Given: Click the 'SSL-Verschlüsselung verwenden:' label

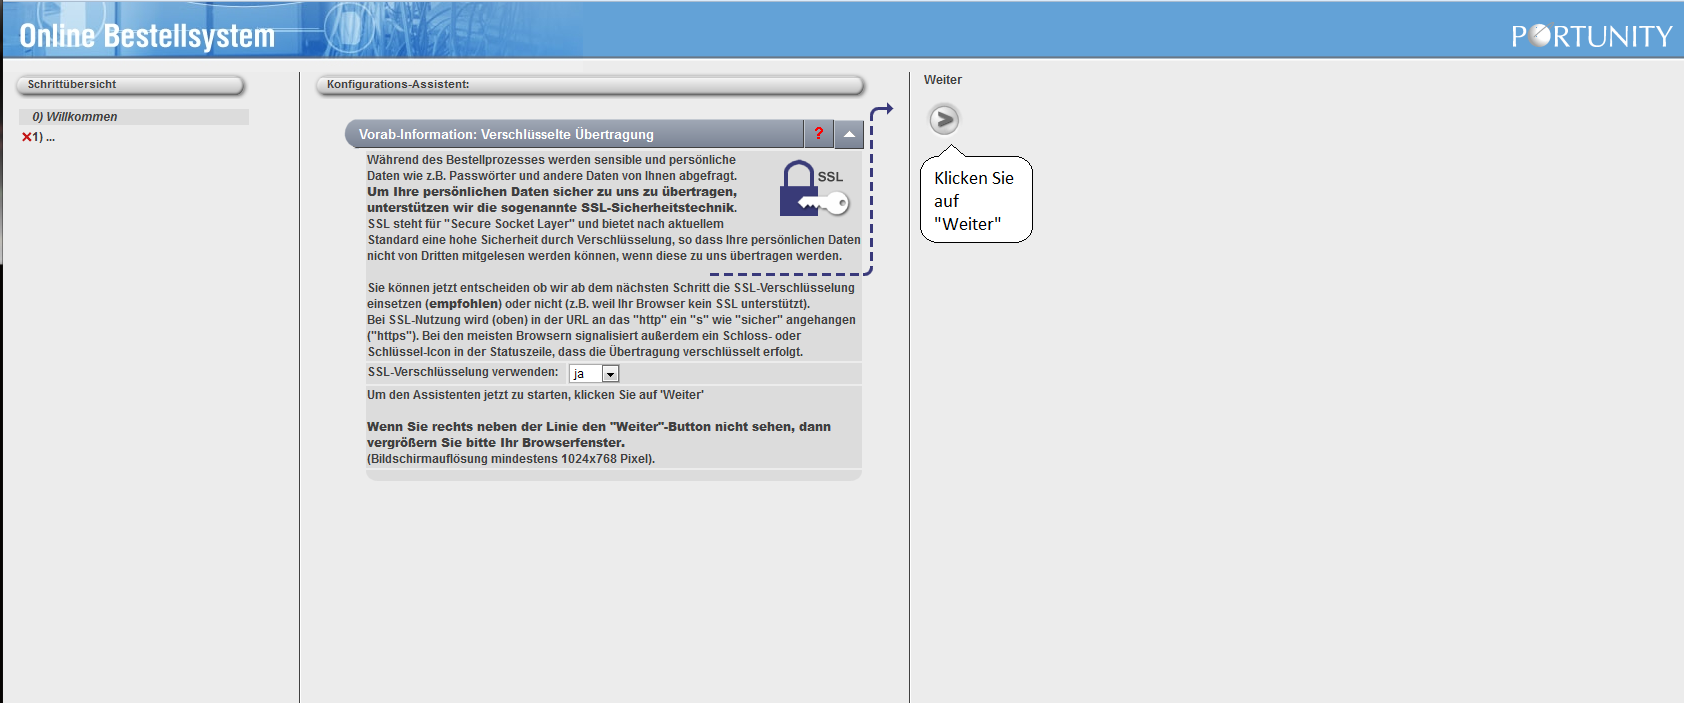Looking at the screenshot, I should tap(463, 372).
